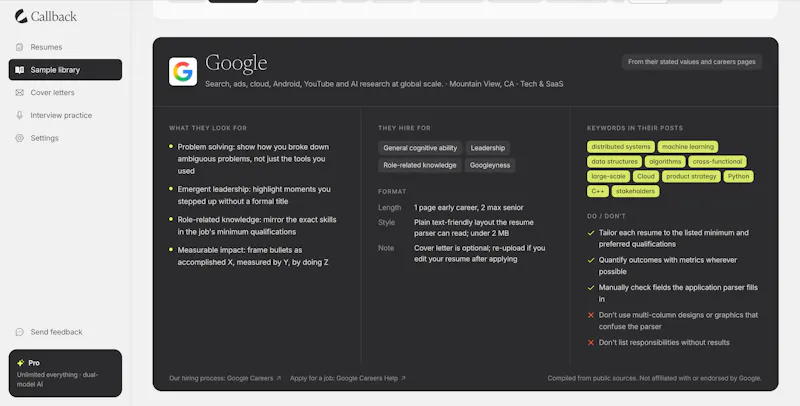The image size is (800, 406).
Task: Open 'Our hiring process: Google Careers' link
Action: coord(225,378)
